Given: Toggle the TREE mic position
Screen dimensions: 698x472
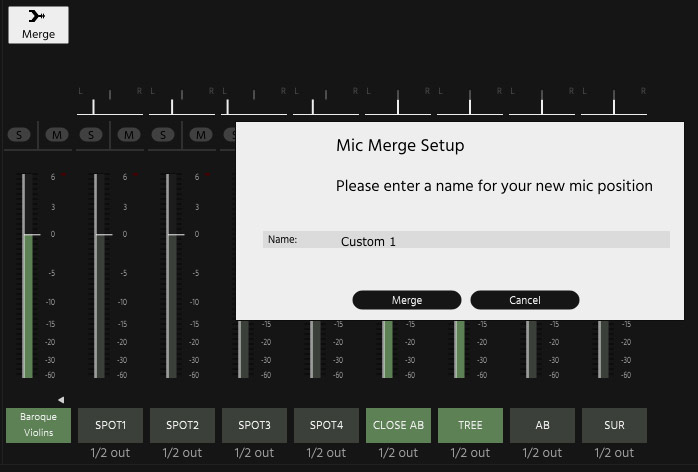Looking at the screenshot, I should 471,425.
